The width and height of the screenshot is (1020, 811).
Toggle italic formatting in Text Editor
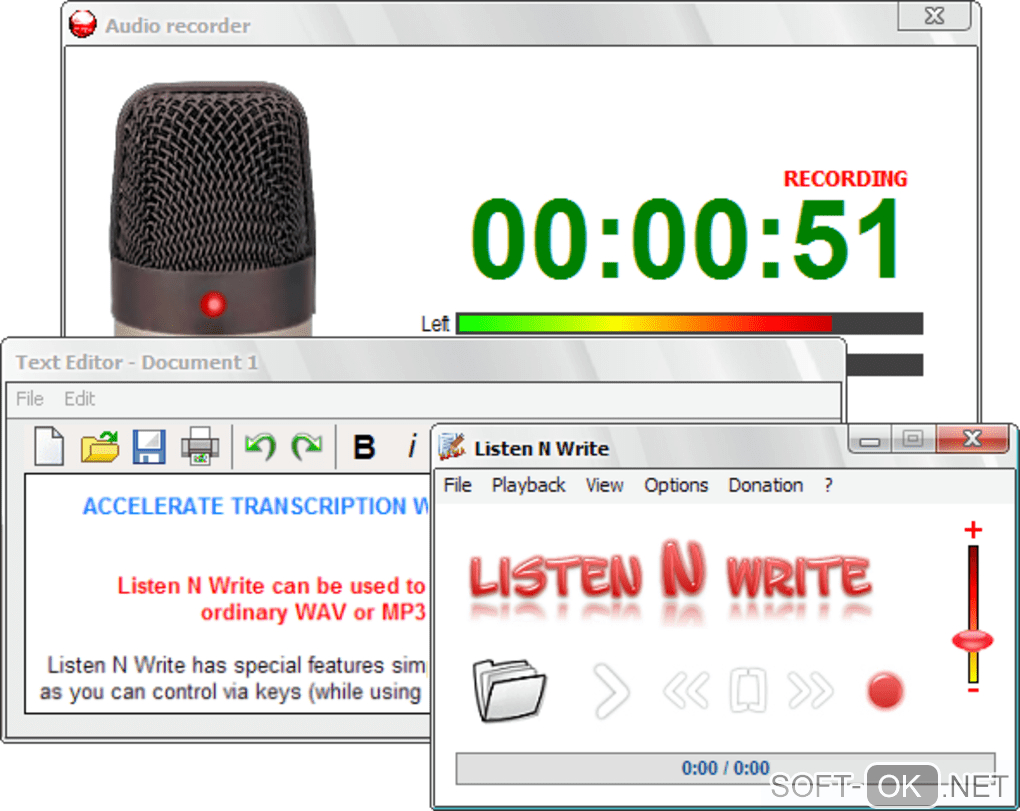(412, 447)
